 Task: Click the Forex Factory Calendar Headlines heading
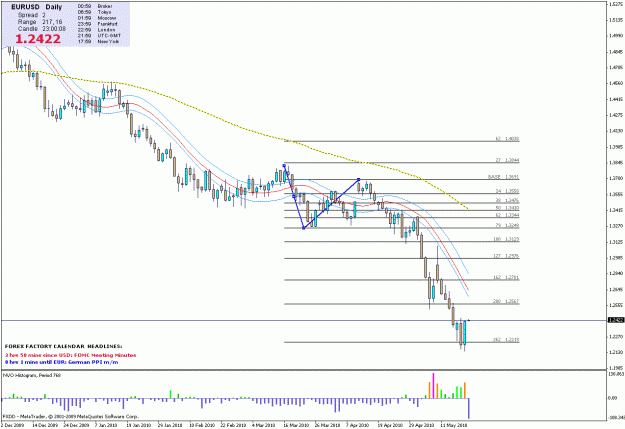click(x=63, y=346)
